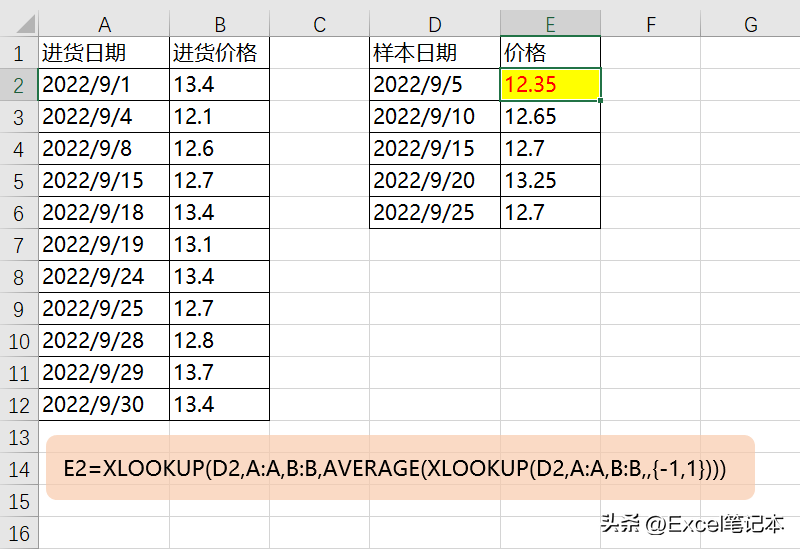Select column E header
The image size is (800, 549).
[x=550, y=24]
